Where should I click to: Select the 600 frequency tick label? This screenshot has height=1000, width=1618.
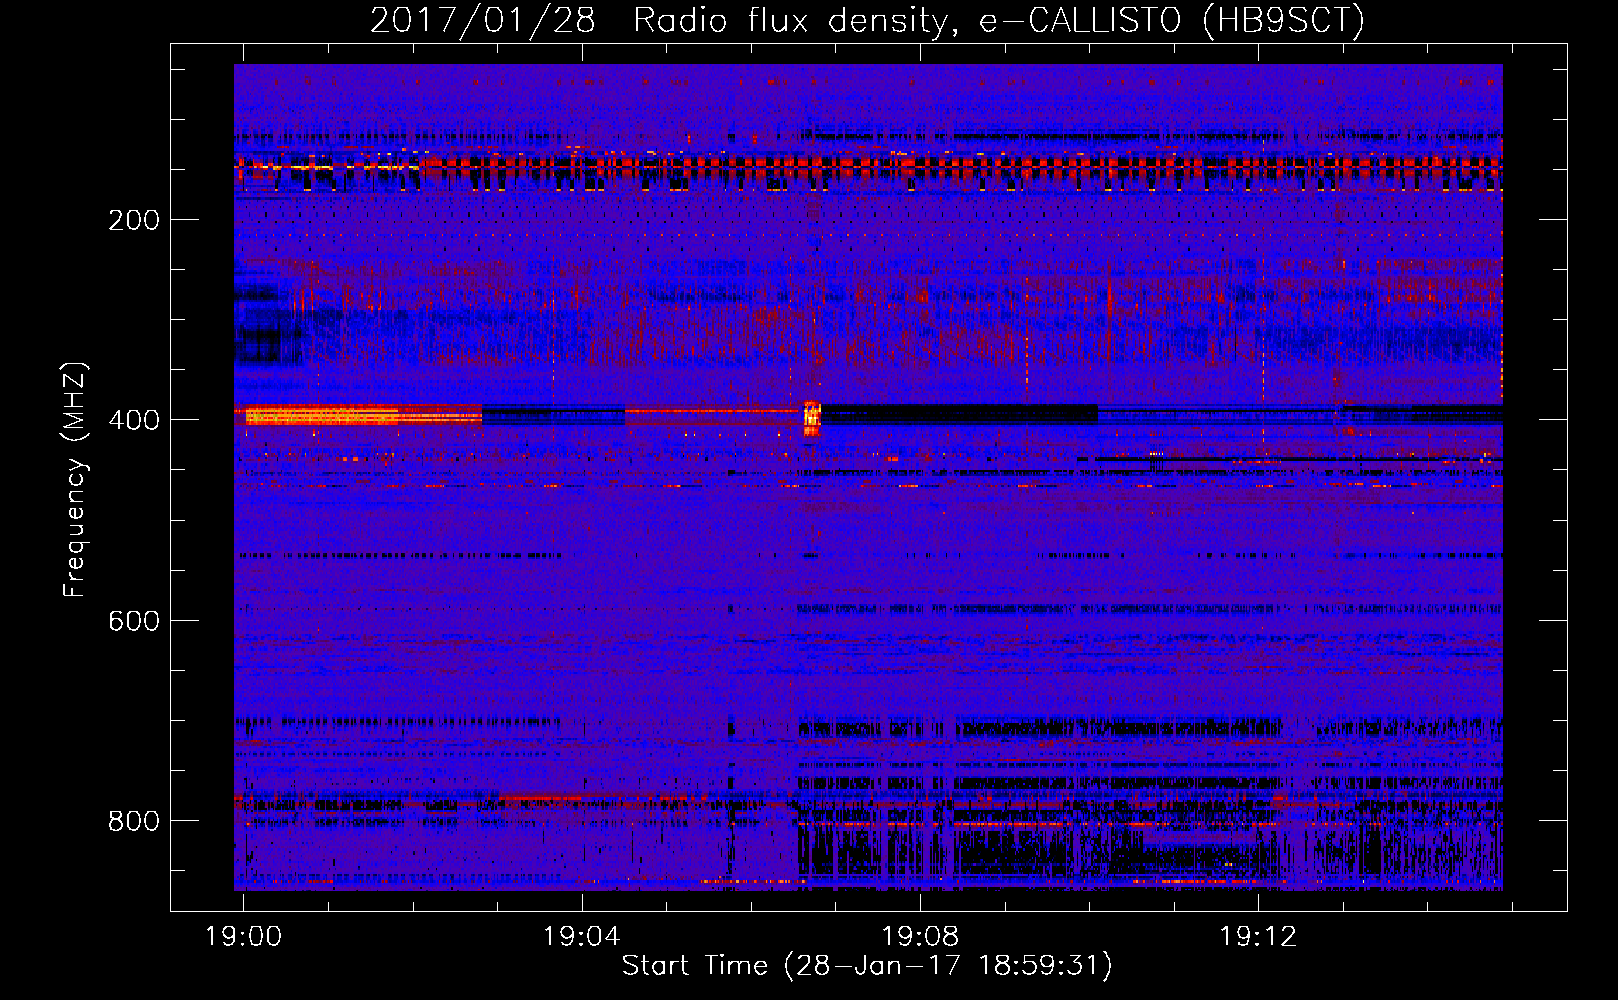click(x=134, y=621)
